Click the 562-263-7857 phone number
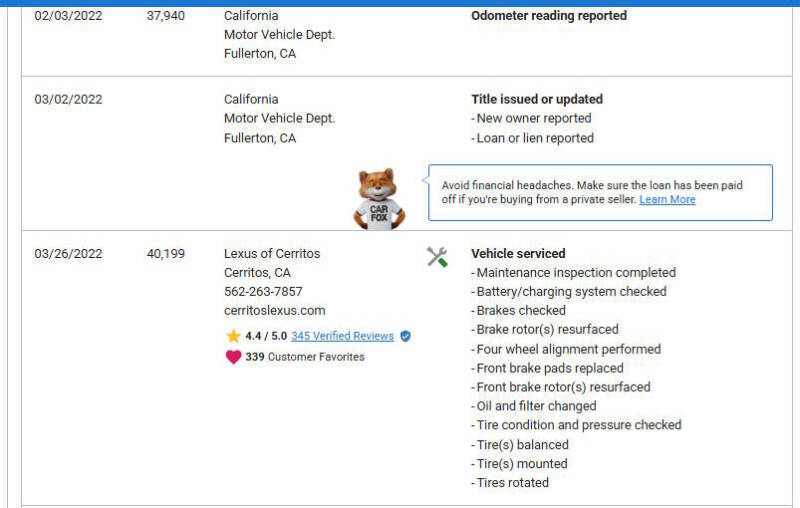 pyautogui.click(x=263, y=292)
